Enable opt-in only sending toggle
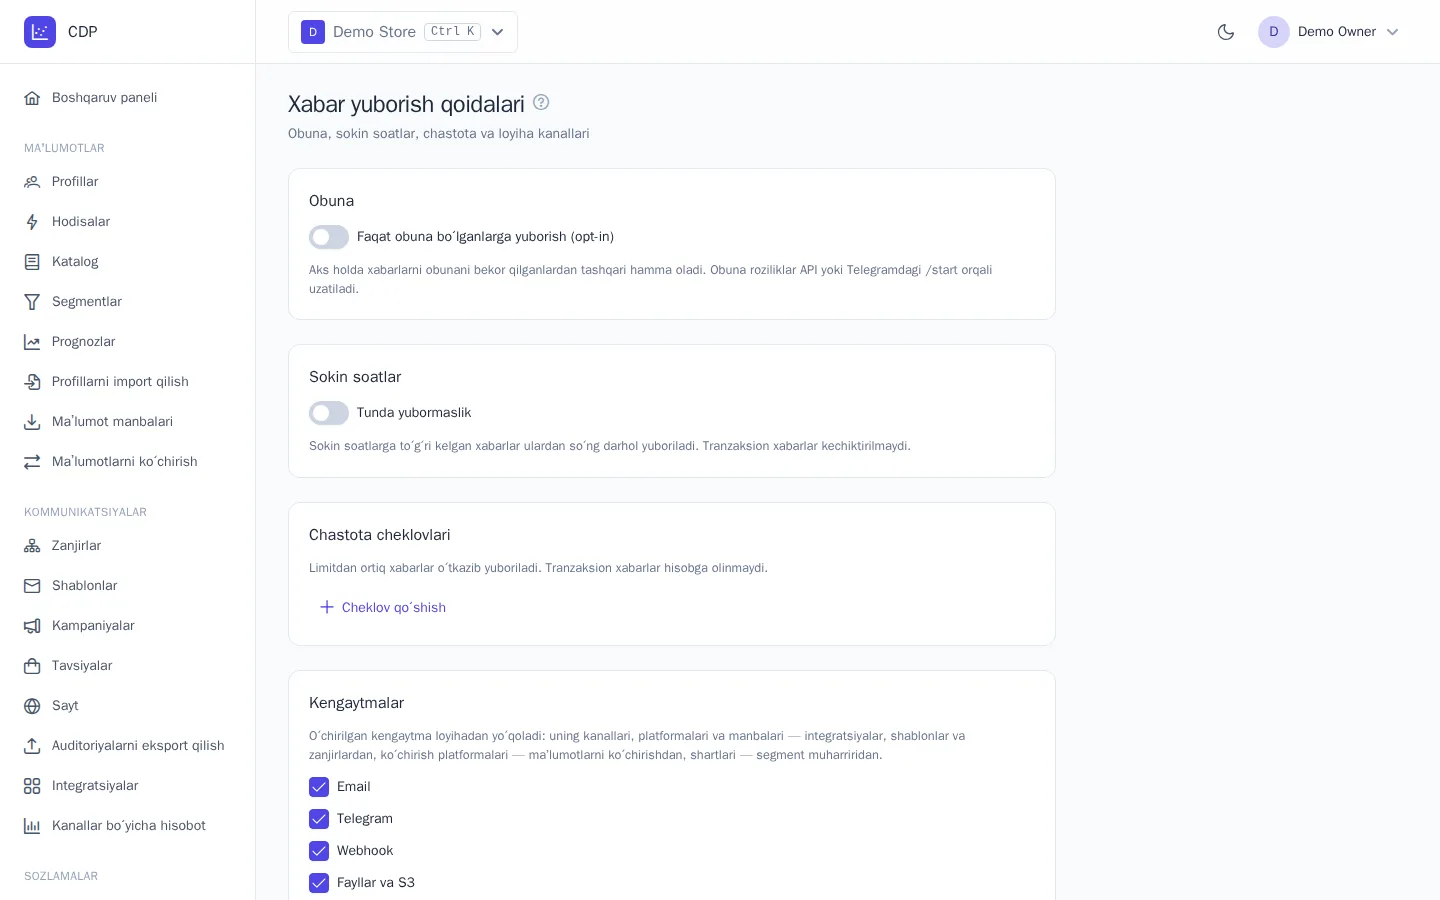This screenshot has height=900, width=1440. (x=329, y=237)
